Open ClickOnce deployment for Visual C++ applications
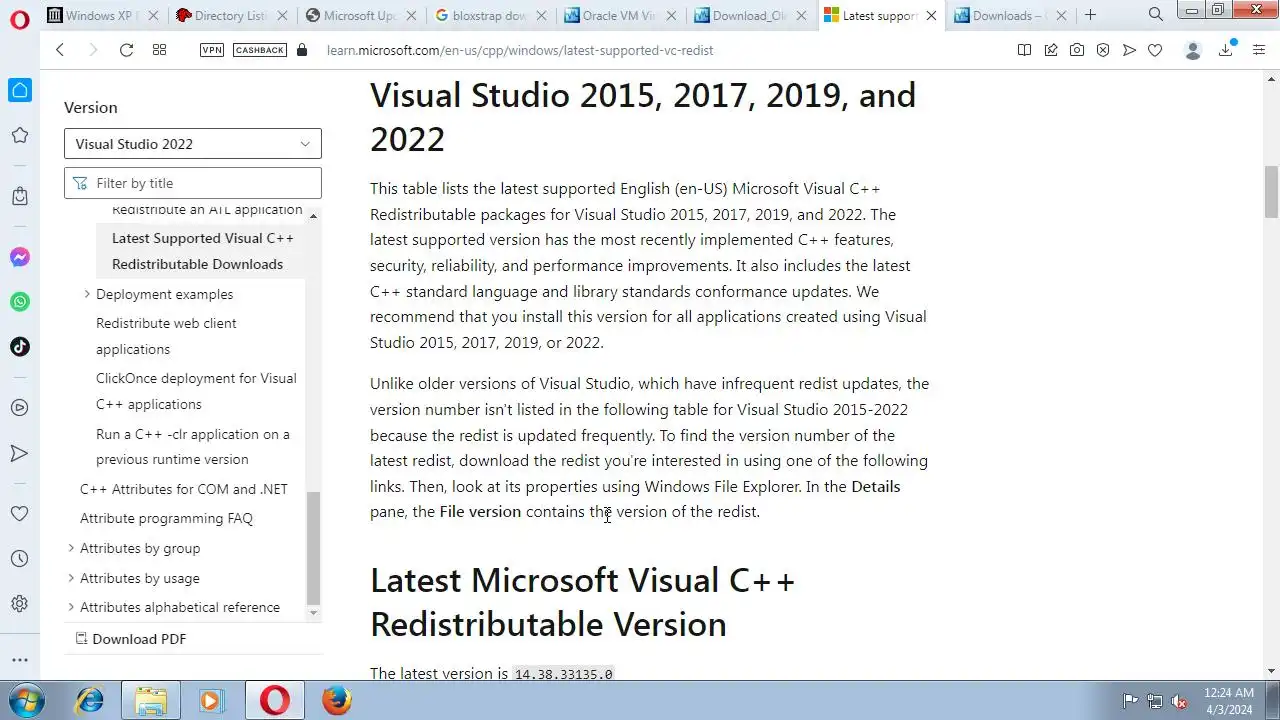Viewport: 1280px width, 720px height. (196, 391)
